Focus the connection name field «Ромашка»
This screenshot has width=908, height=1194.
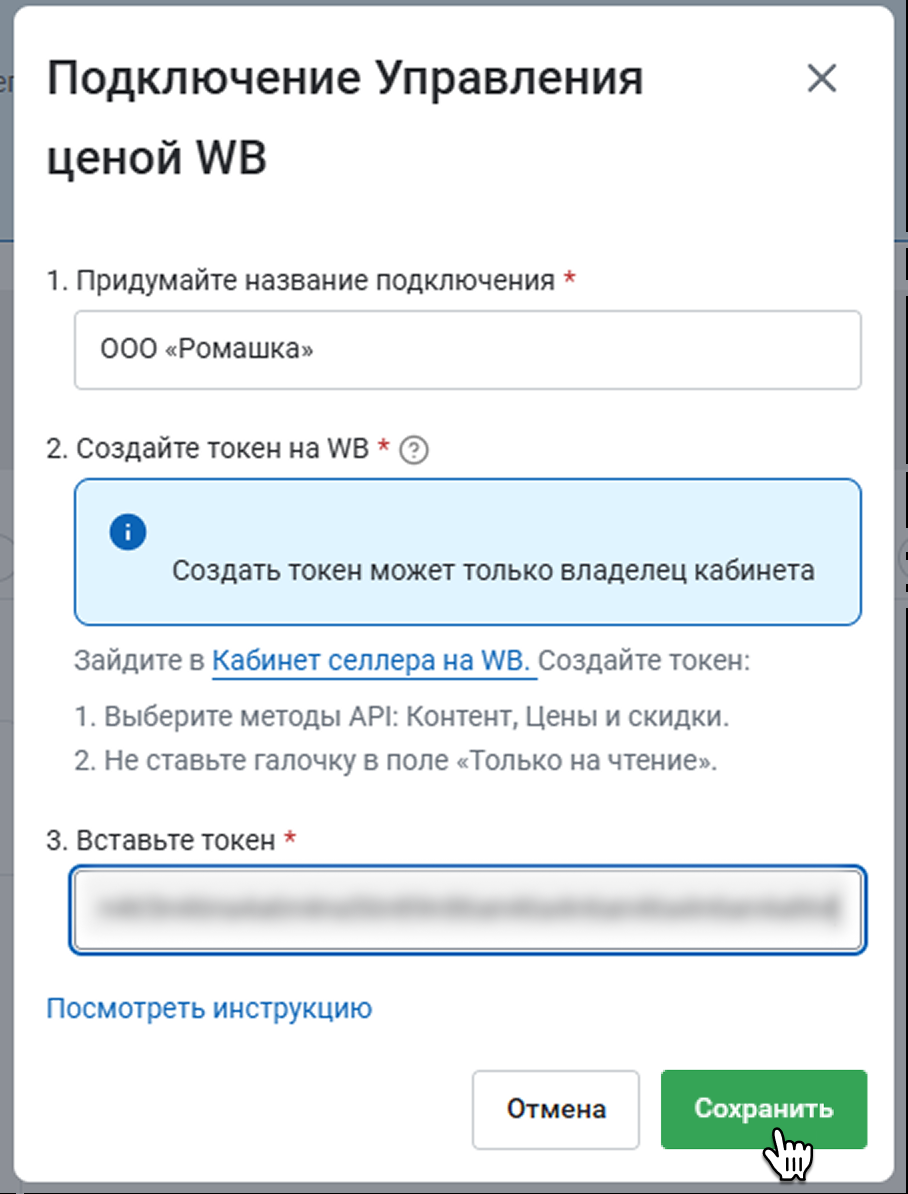click(467, 350)
